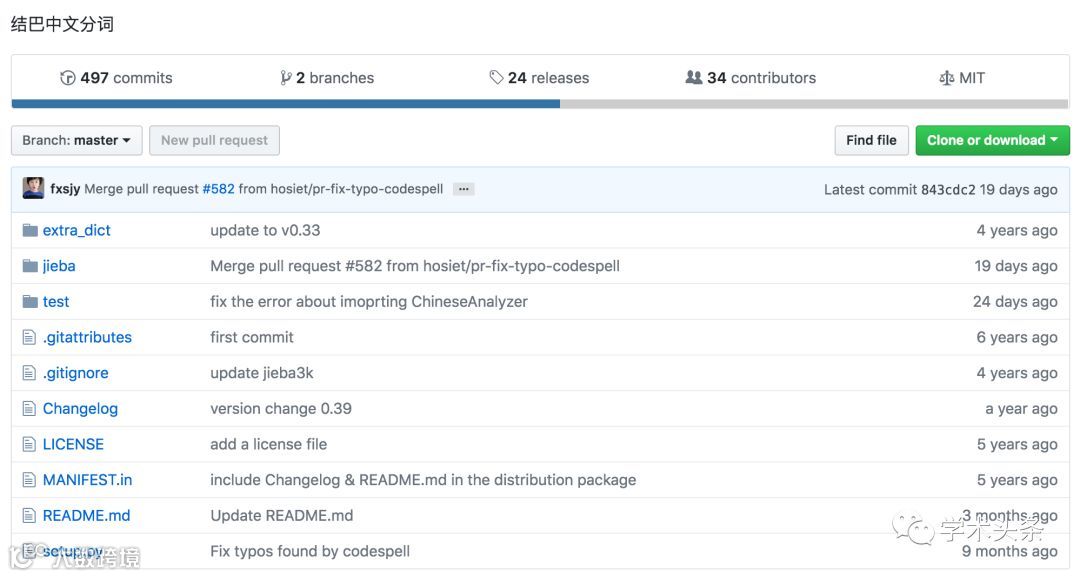This screenshot has width=1080, height=577.
Task: Click the commits history clock icon
Action: pyautogui.click(x=68, y=78)
